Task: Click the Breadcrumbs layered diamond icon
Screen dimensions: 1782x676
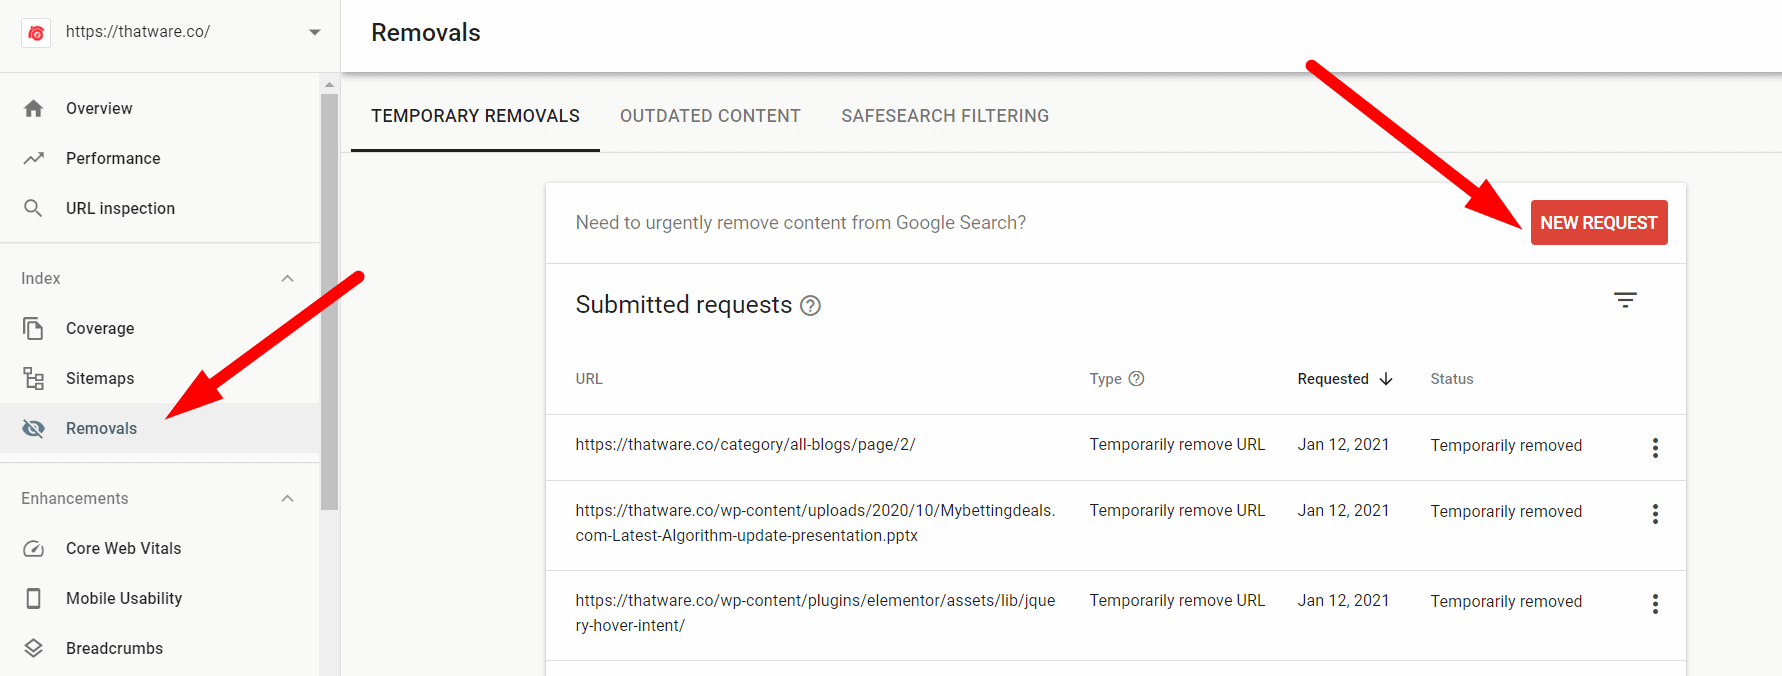Action: point(33,648)
